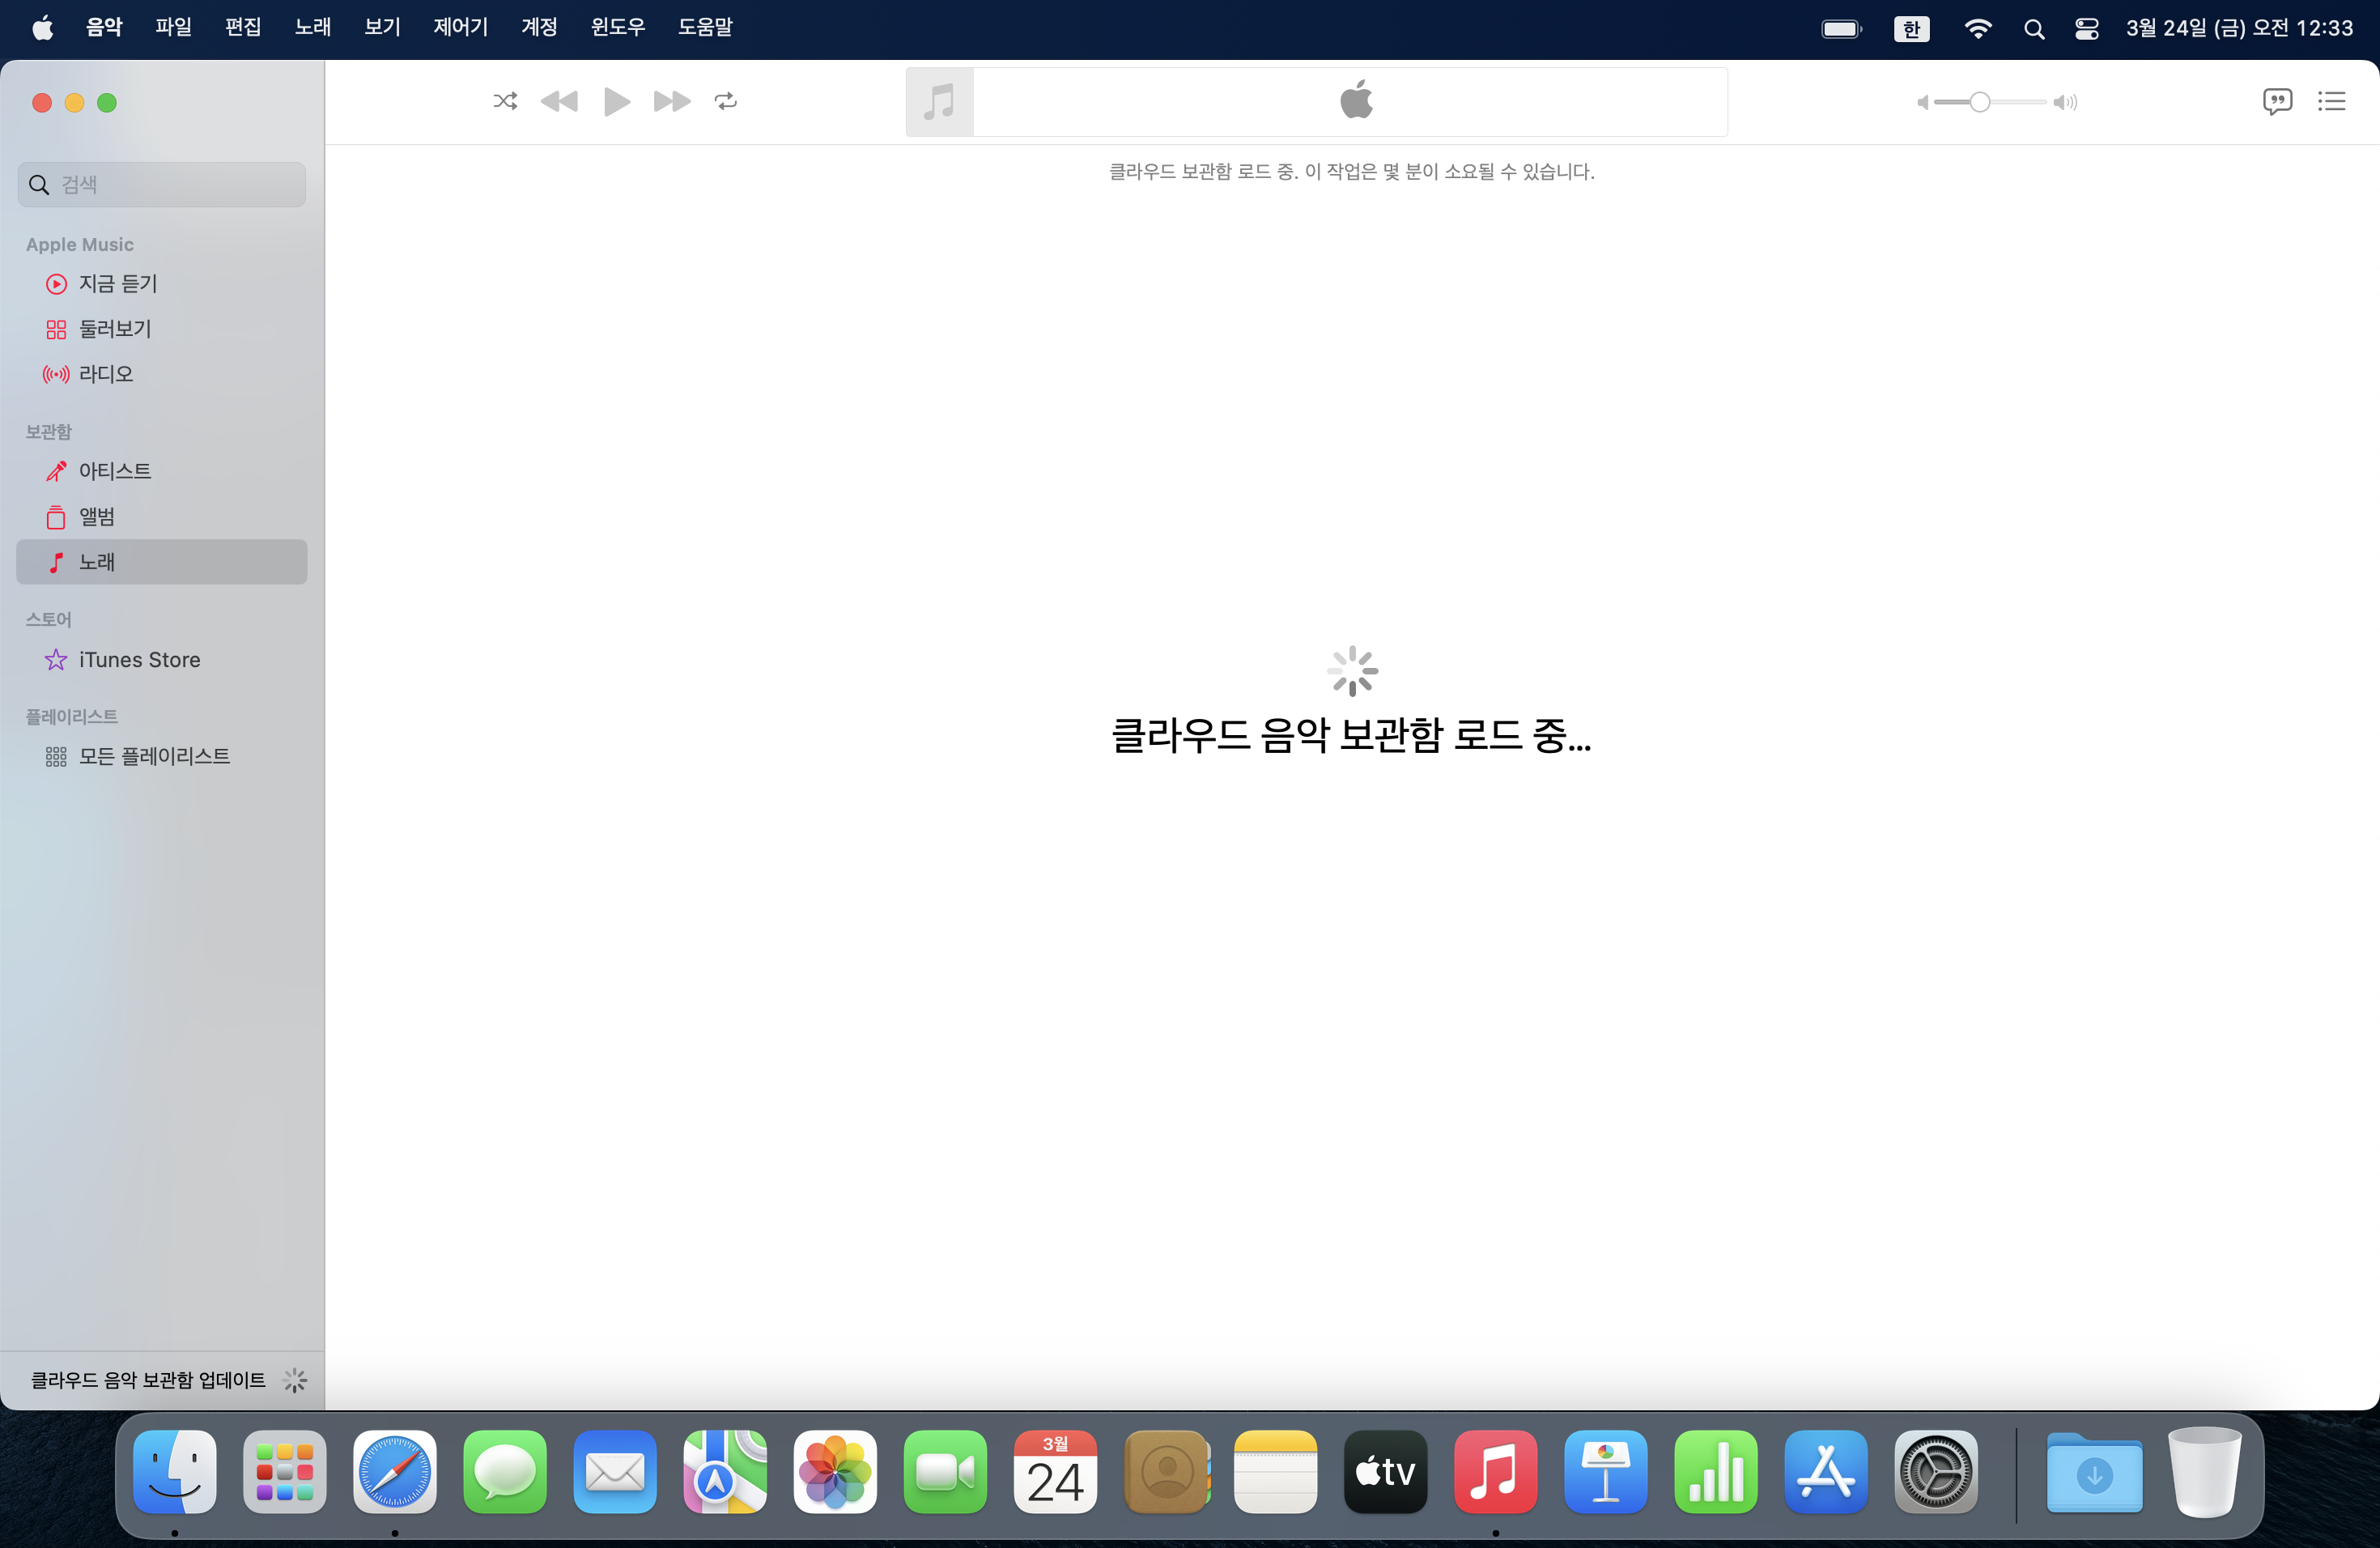Open iTunes Store from sidebar
Image resolution: width=2380 pixels, height=1548 pixels.
[x=139, y=660]
